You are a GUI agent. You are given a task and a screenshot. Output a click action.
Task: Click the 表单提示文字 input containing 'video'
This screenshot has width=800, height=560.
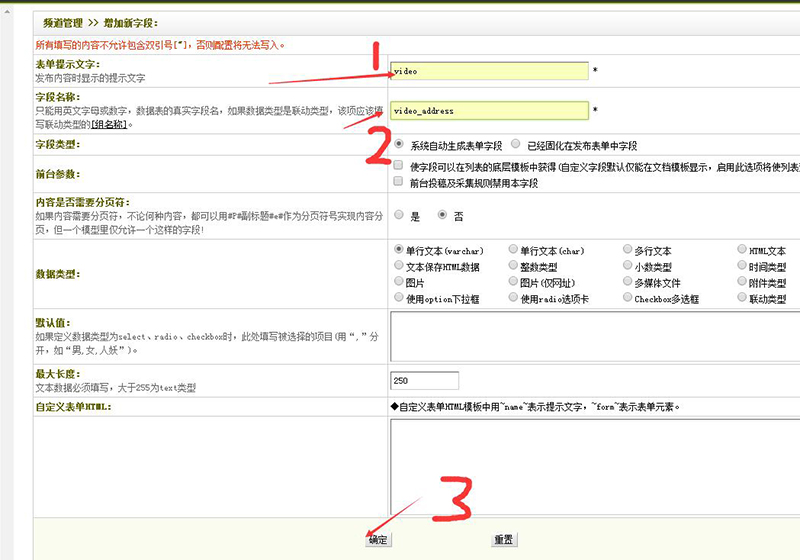(x=489, y=71)
